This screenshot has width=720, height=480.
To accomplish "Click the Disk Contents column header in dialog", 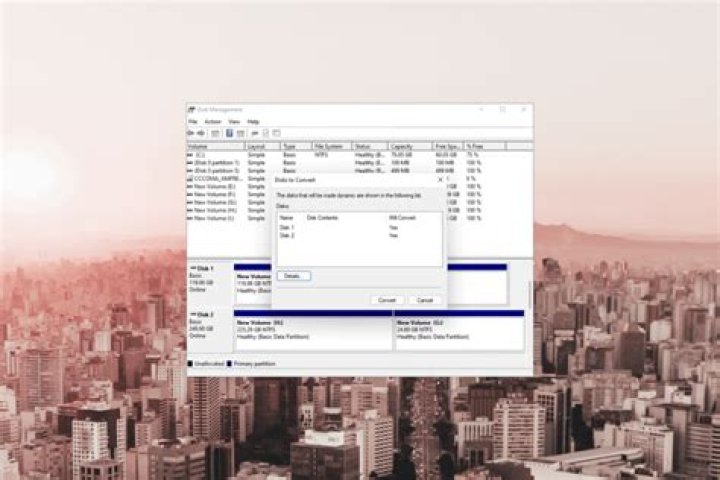I will [322, 218].
